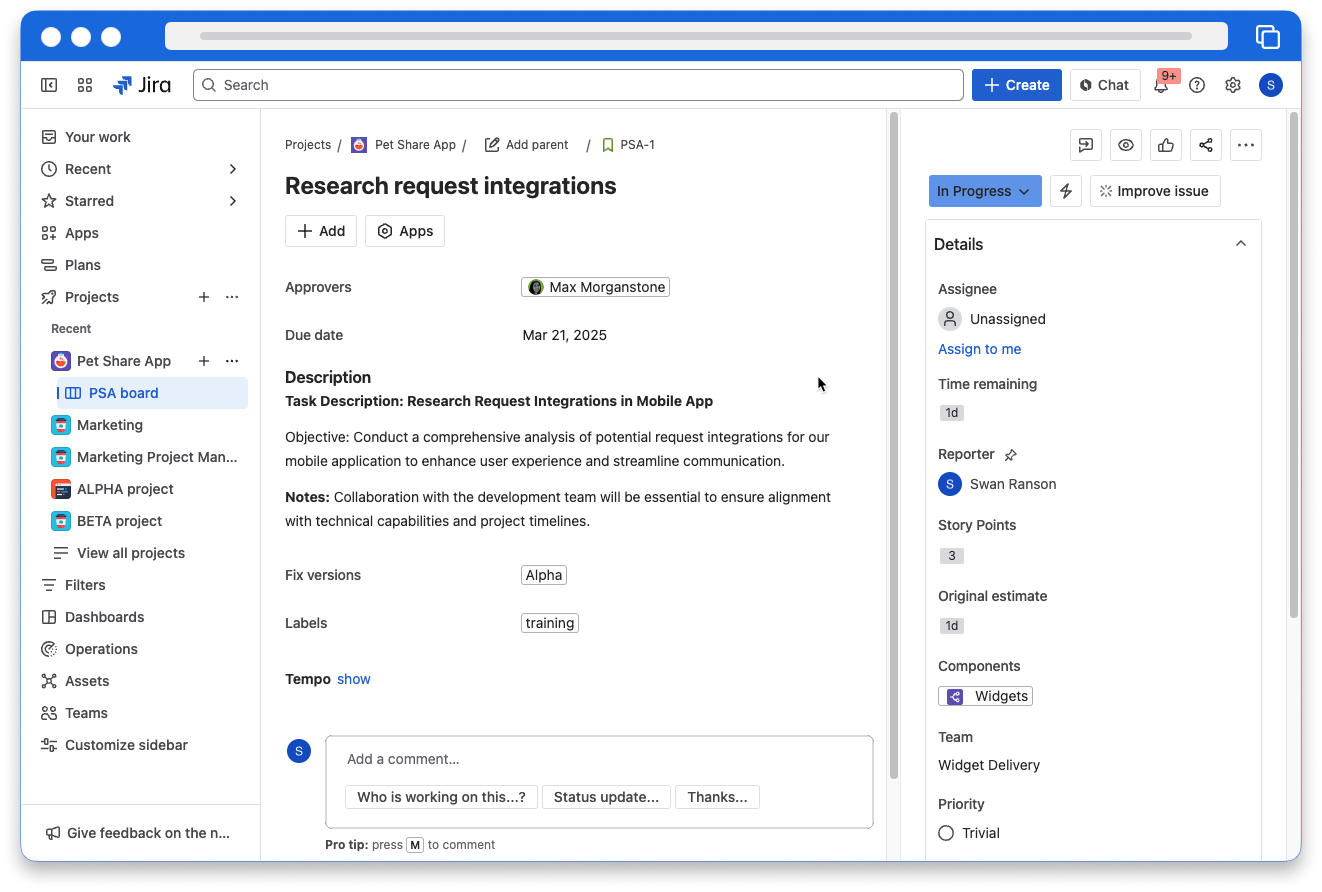Click Improve issue button
The width and height of the screenshot is (1322, 892).
1155,191
